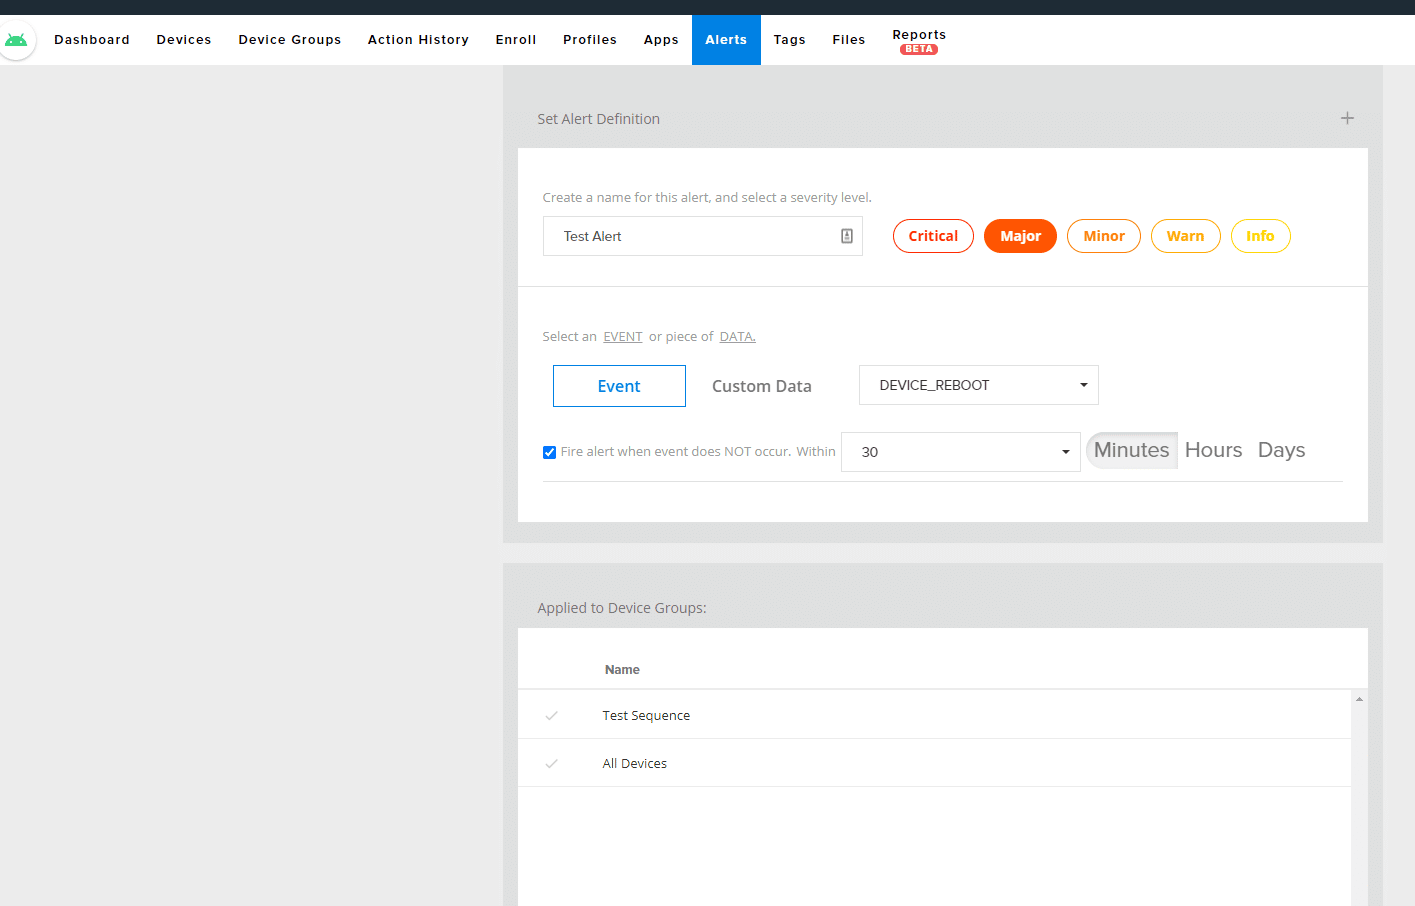Click the EVENT link

point(622,337)
